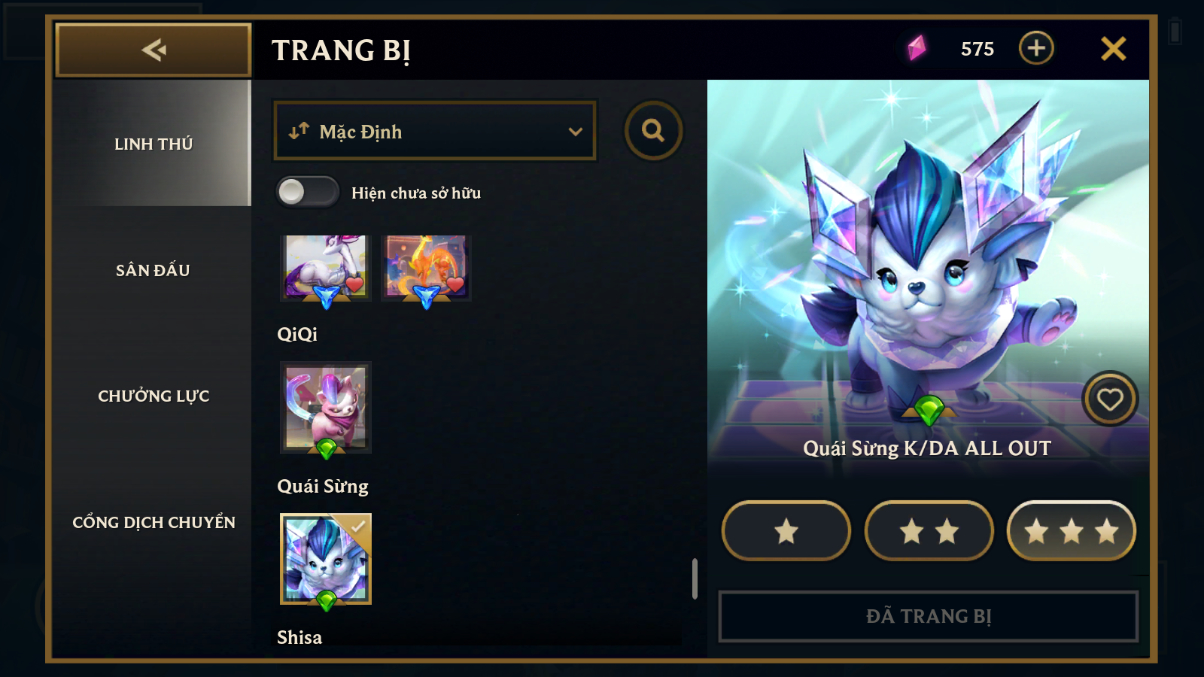Click the Đã Trang Bị button
1204x677 pixels.
[928, 616]
